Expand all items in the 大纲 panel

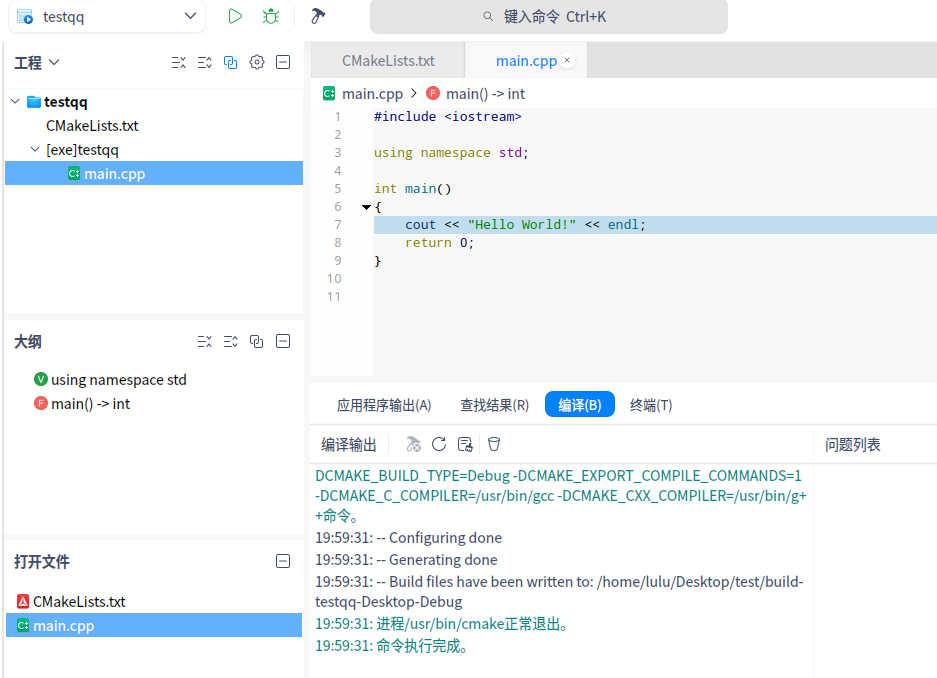(x=231, y=341)
